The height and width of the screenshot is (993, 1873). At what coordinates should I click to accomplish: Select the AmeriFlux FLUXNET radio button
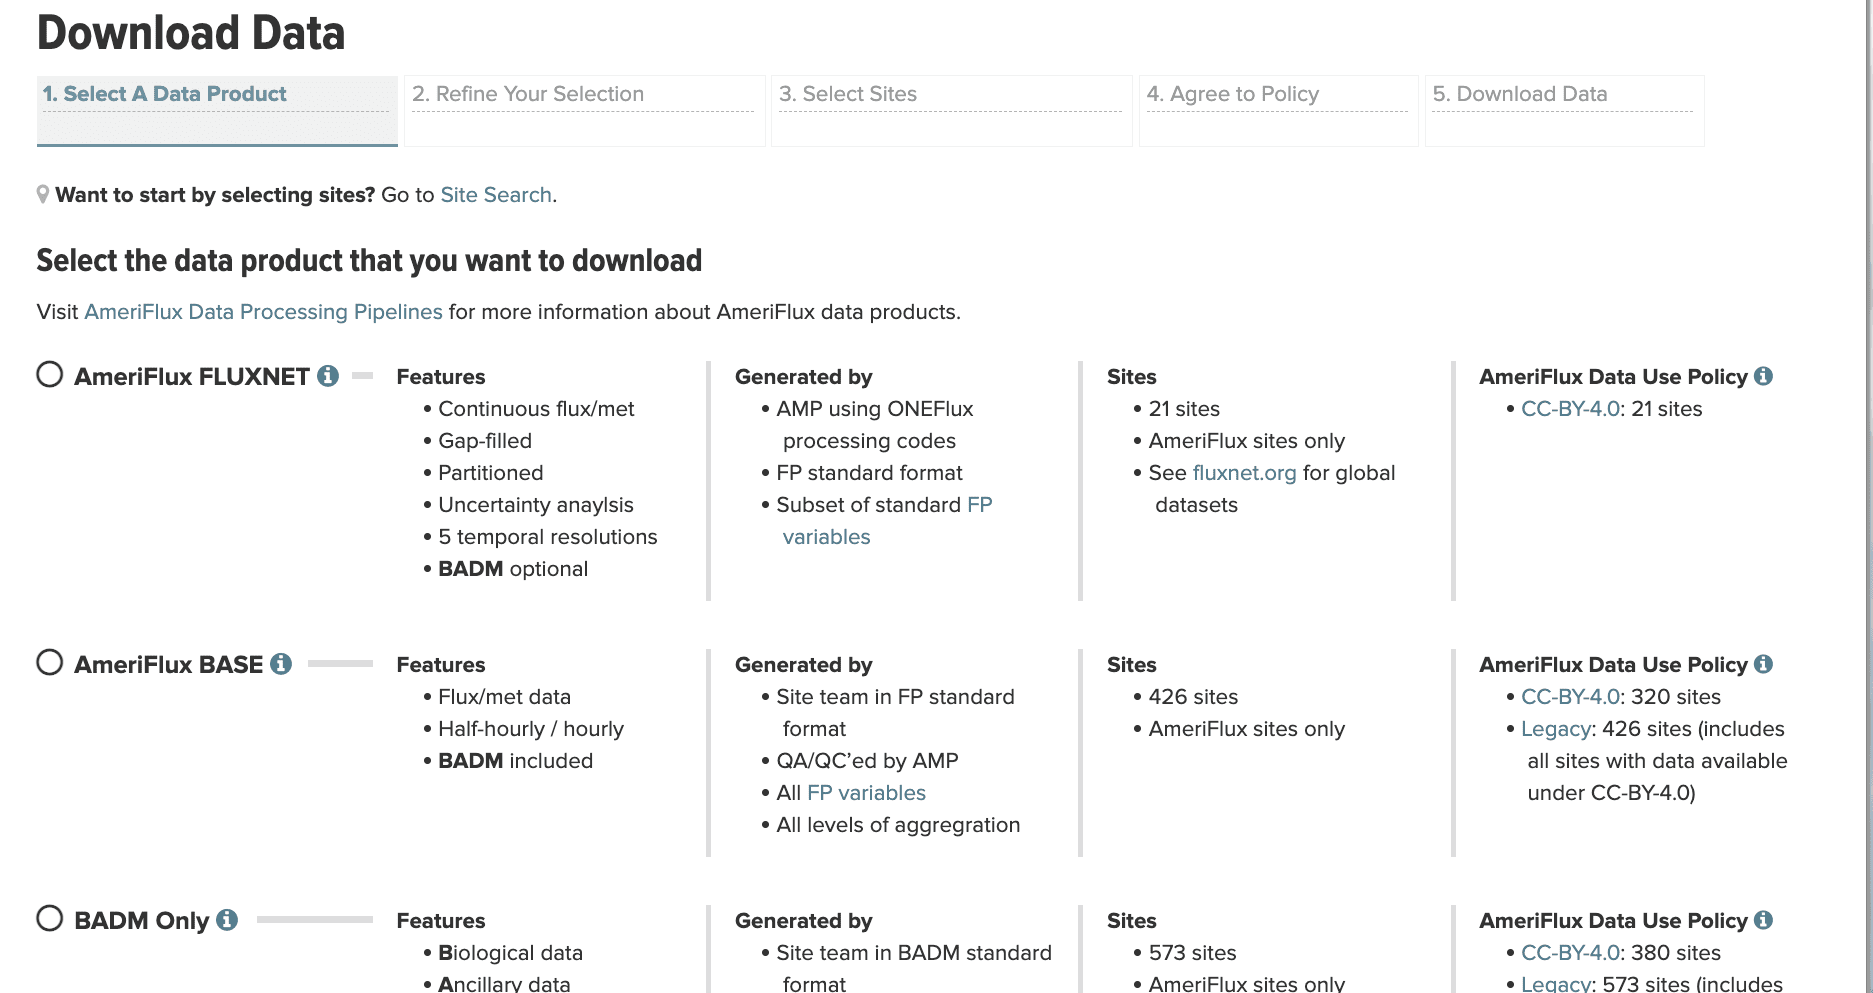click(48, 375)
